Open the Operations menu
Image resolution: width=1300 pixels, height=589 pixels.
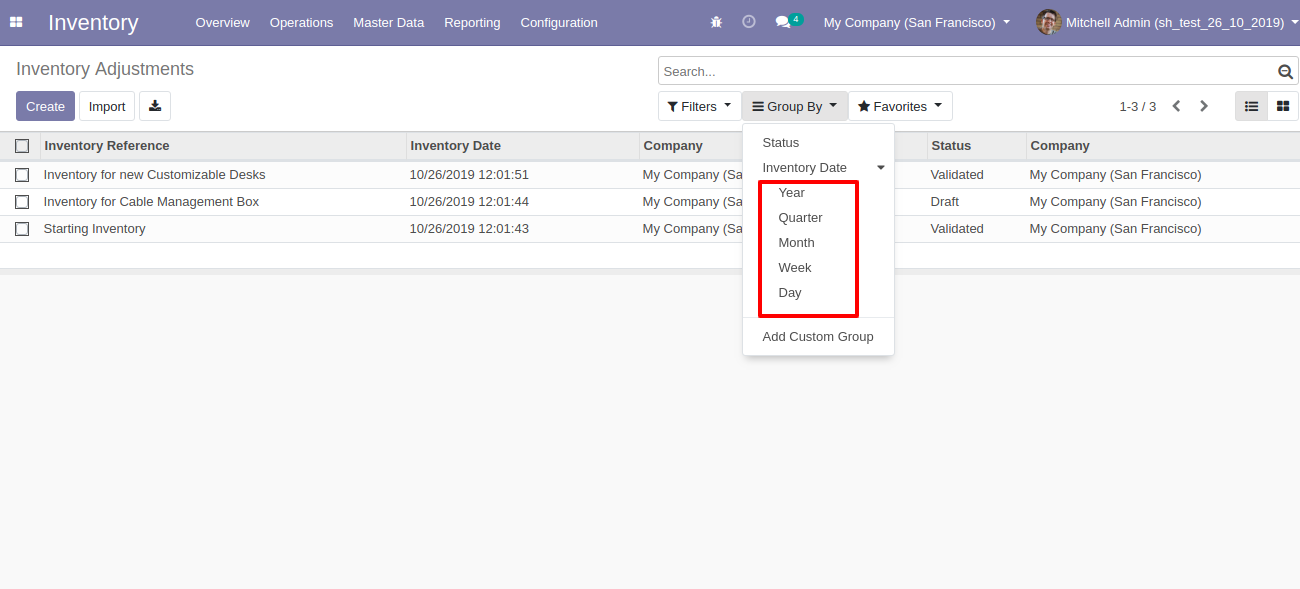(301, 22)
